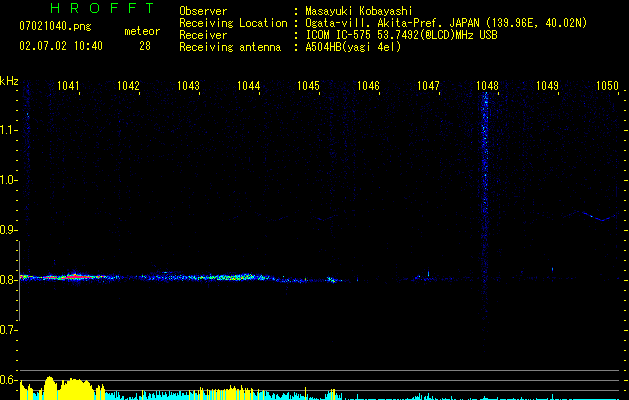629x400 pixels.
Task: Click time marker 1049
Action: click(547, 86)
